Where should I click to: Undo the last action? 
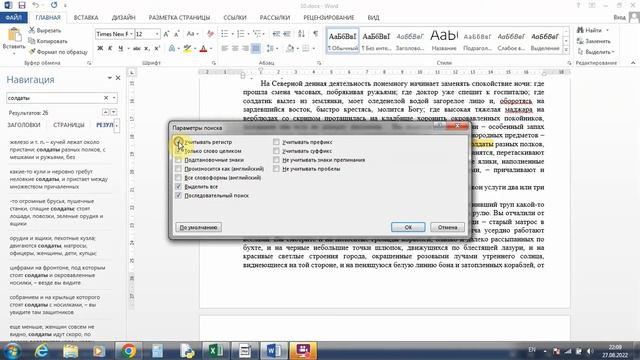tap(36, 5)
